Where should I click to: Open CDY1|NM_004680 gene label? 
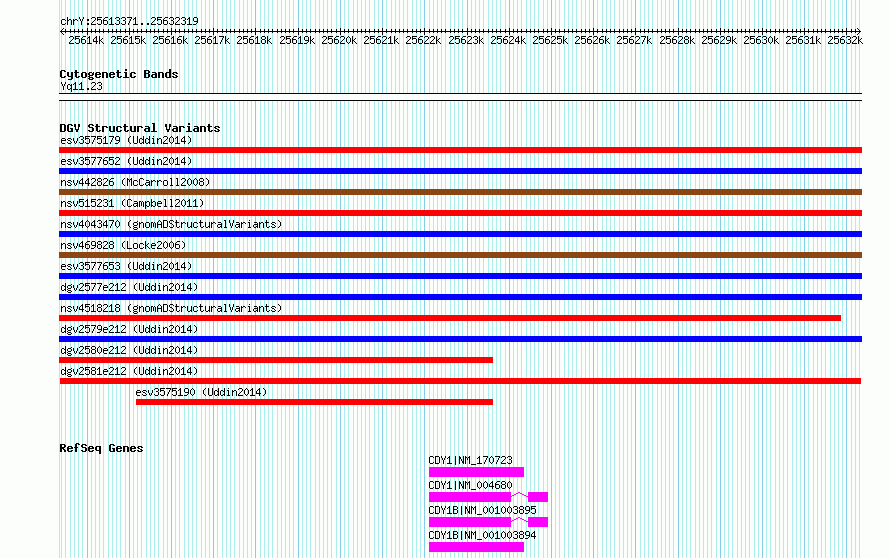pyautogui.click(x=471, y=485)
